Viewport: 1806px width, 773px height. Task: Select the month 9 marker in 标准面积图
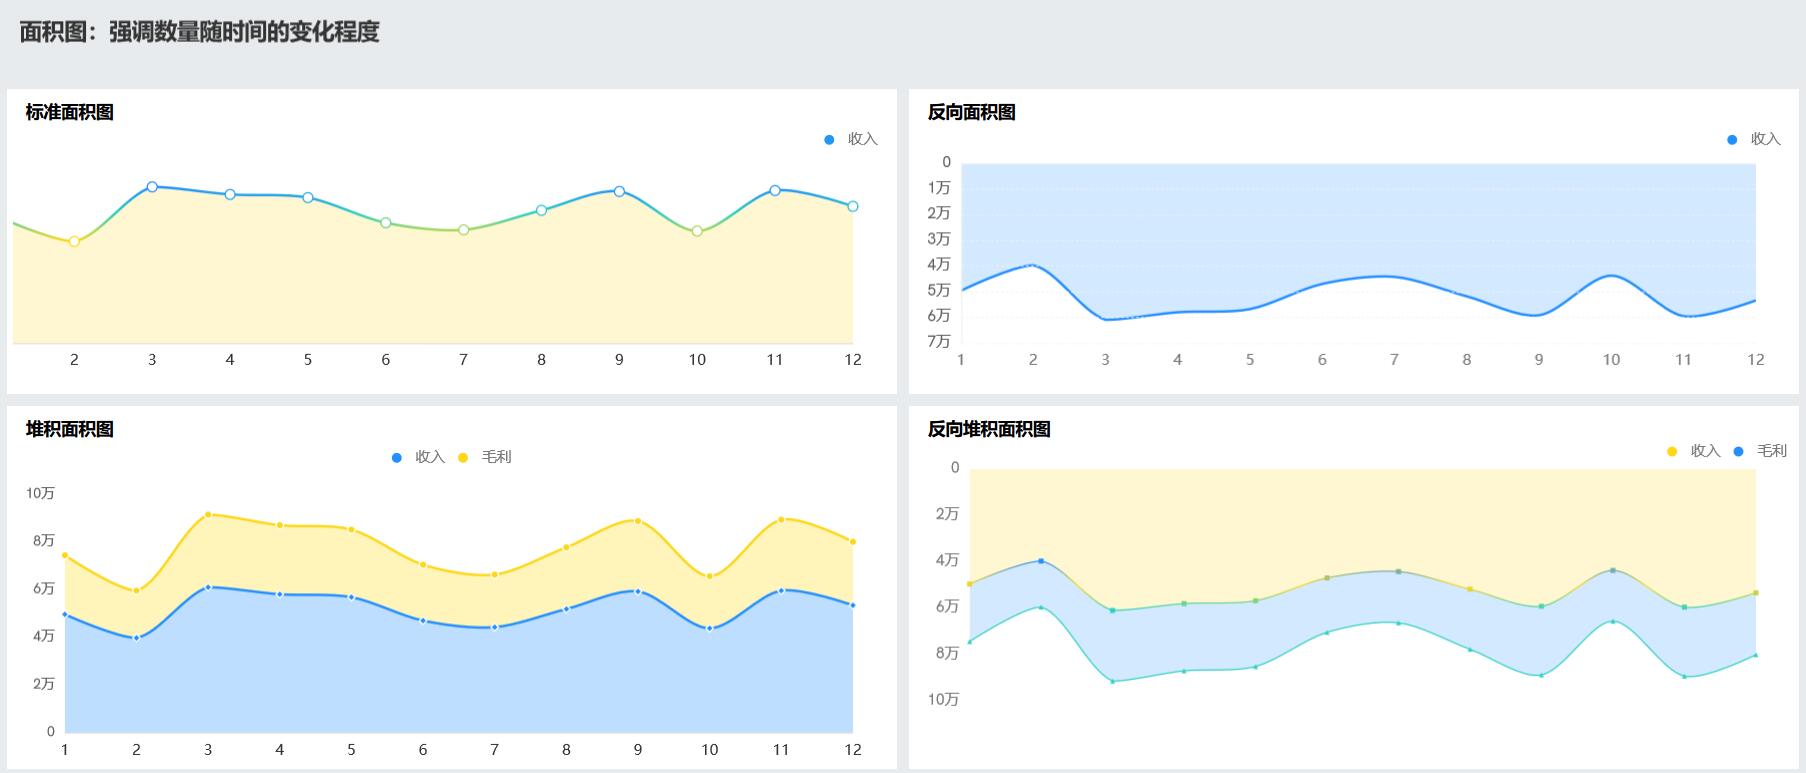[619, 191]
